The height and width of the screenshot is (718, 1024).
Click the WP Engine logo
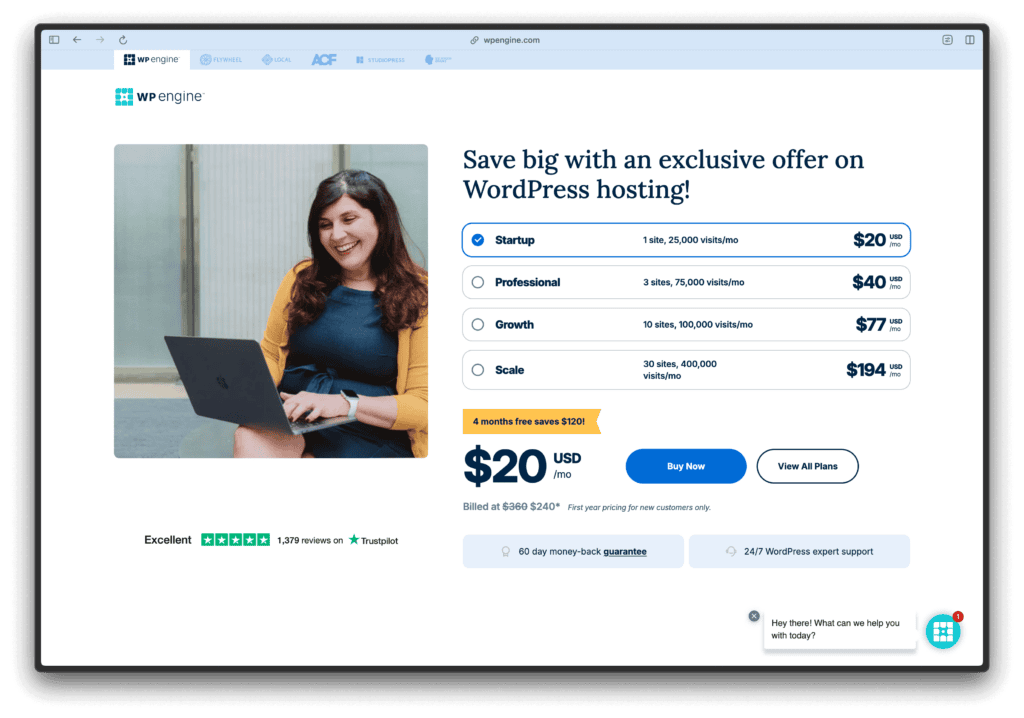click(x=159, y=97)
